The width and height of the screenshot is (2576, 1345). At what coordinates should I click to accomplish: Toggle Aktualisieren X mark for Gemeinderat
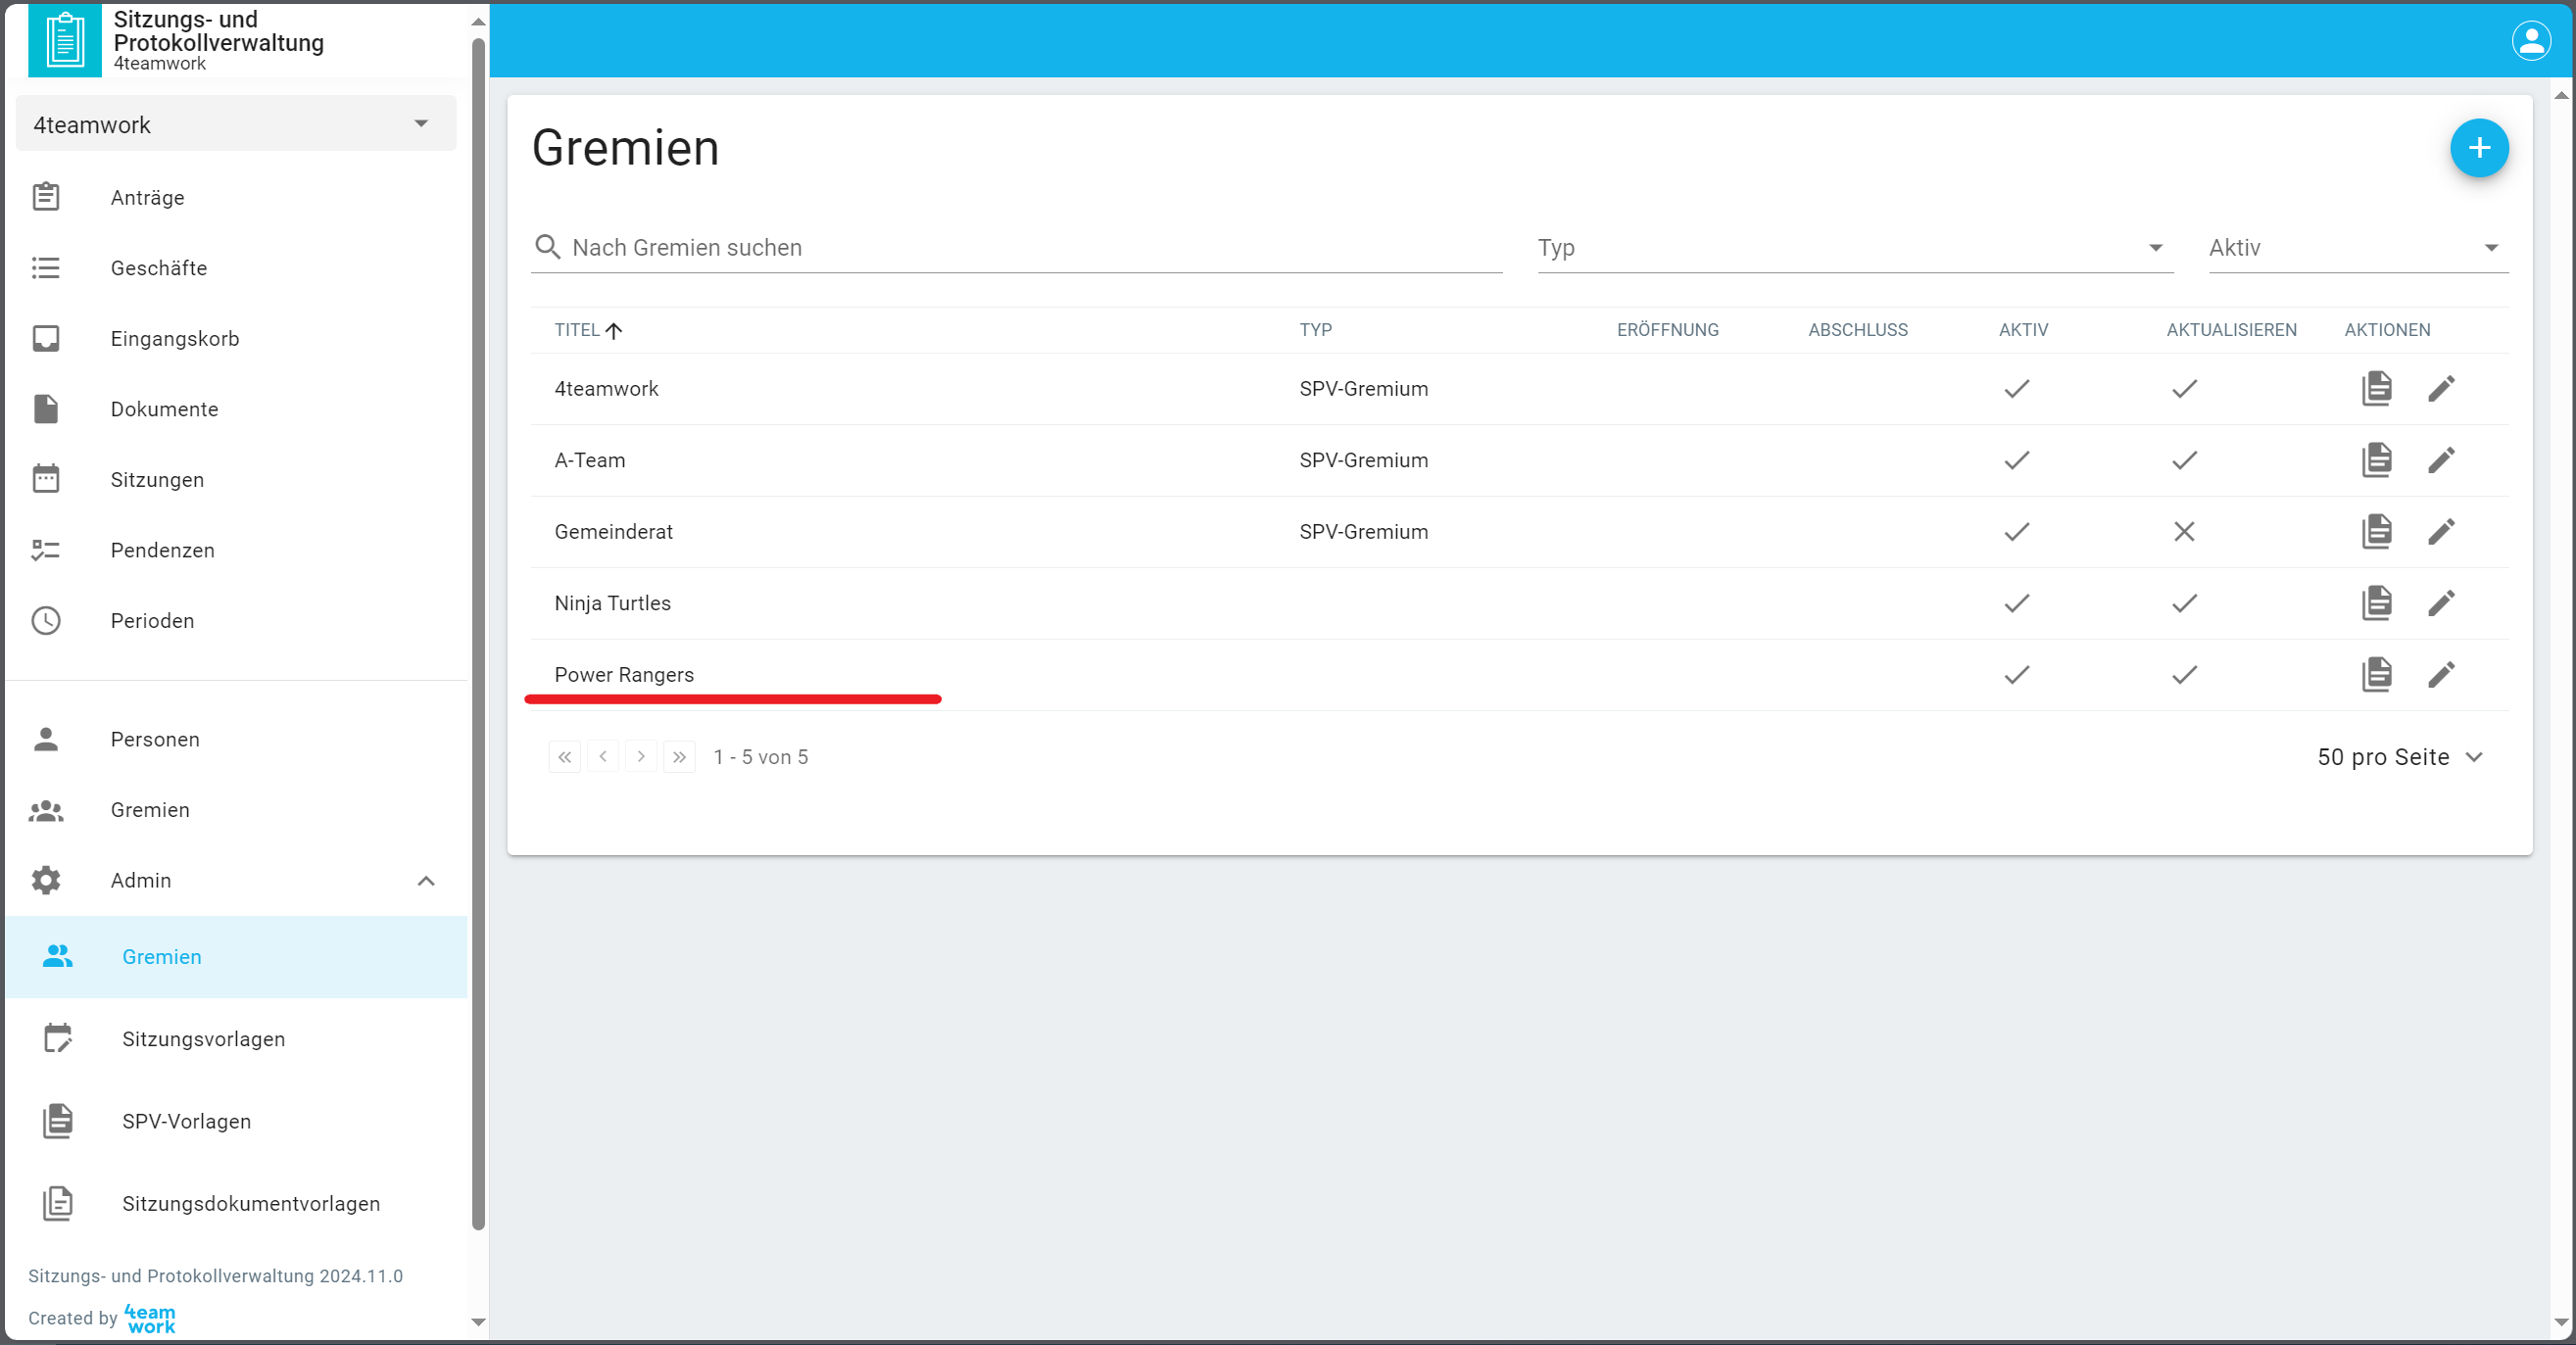click(2184, 532)
